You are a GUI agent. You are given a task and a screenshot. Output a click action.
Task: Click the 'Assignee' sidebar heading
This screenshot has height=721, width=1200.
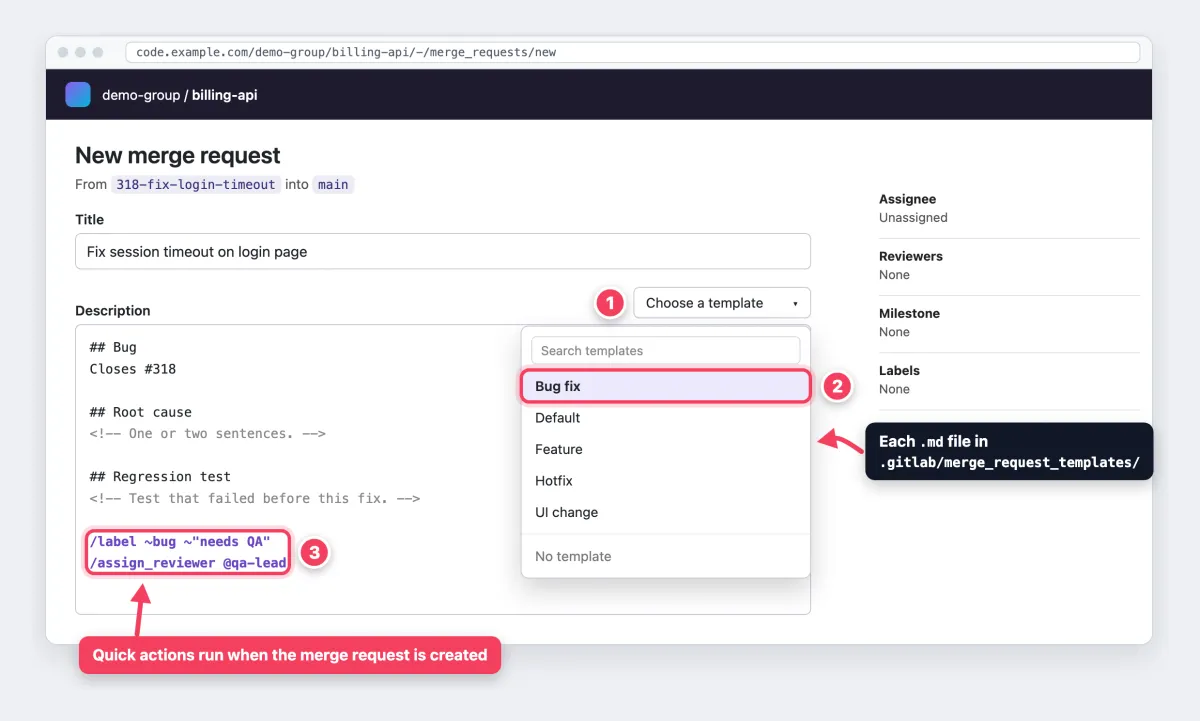click(908, 199)
